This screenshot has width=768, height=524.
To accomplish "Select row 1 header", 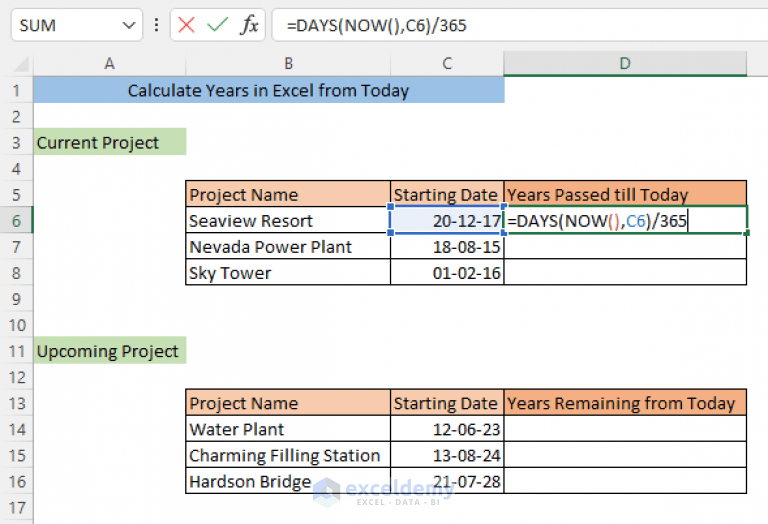I will (x=17, y=91).
